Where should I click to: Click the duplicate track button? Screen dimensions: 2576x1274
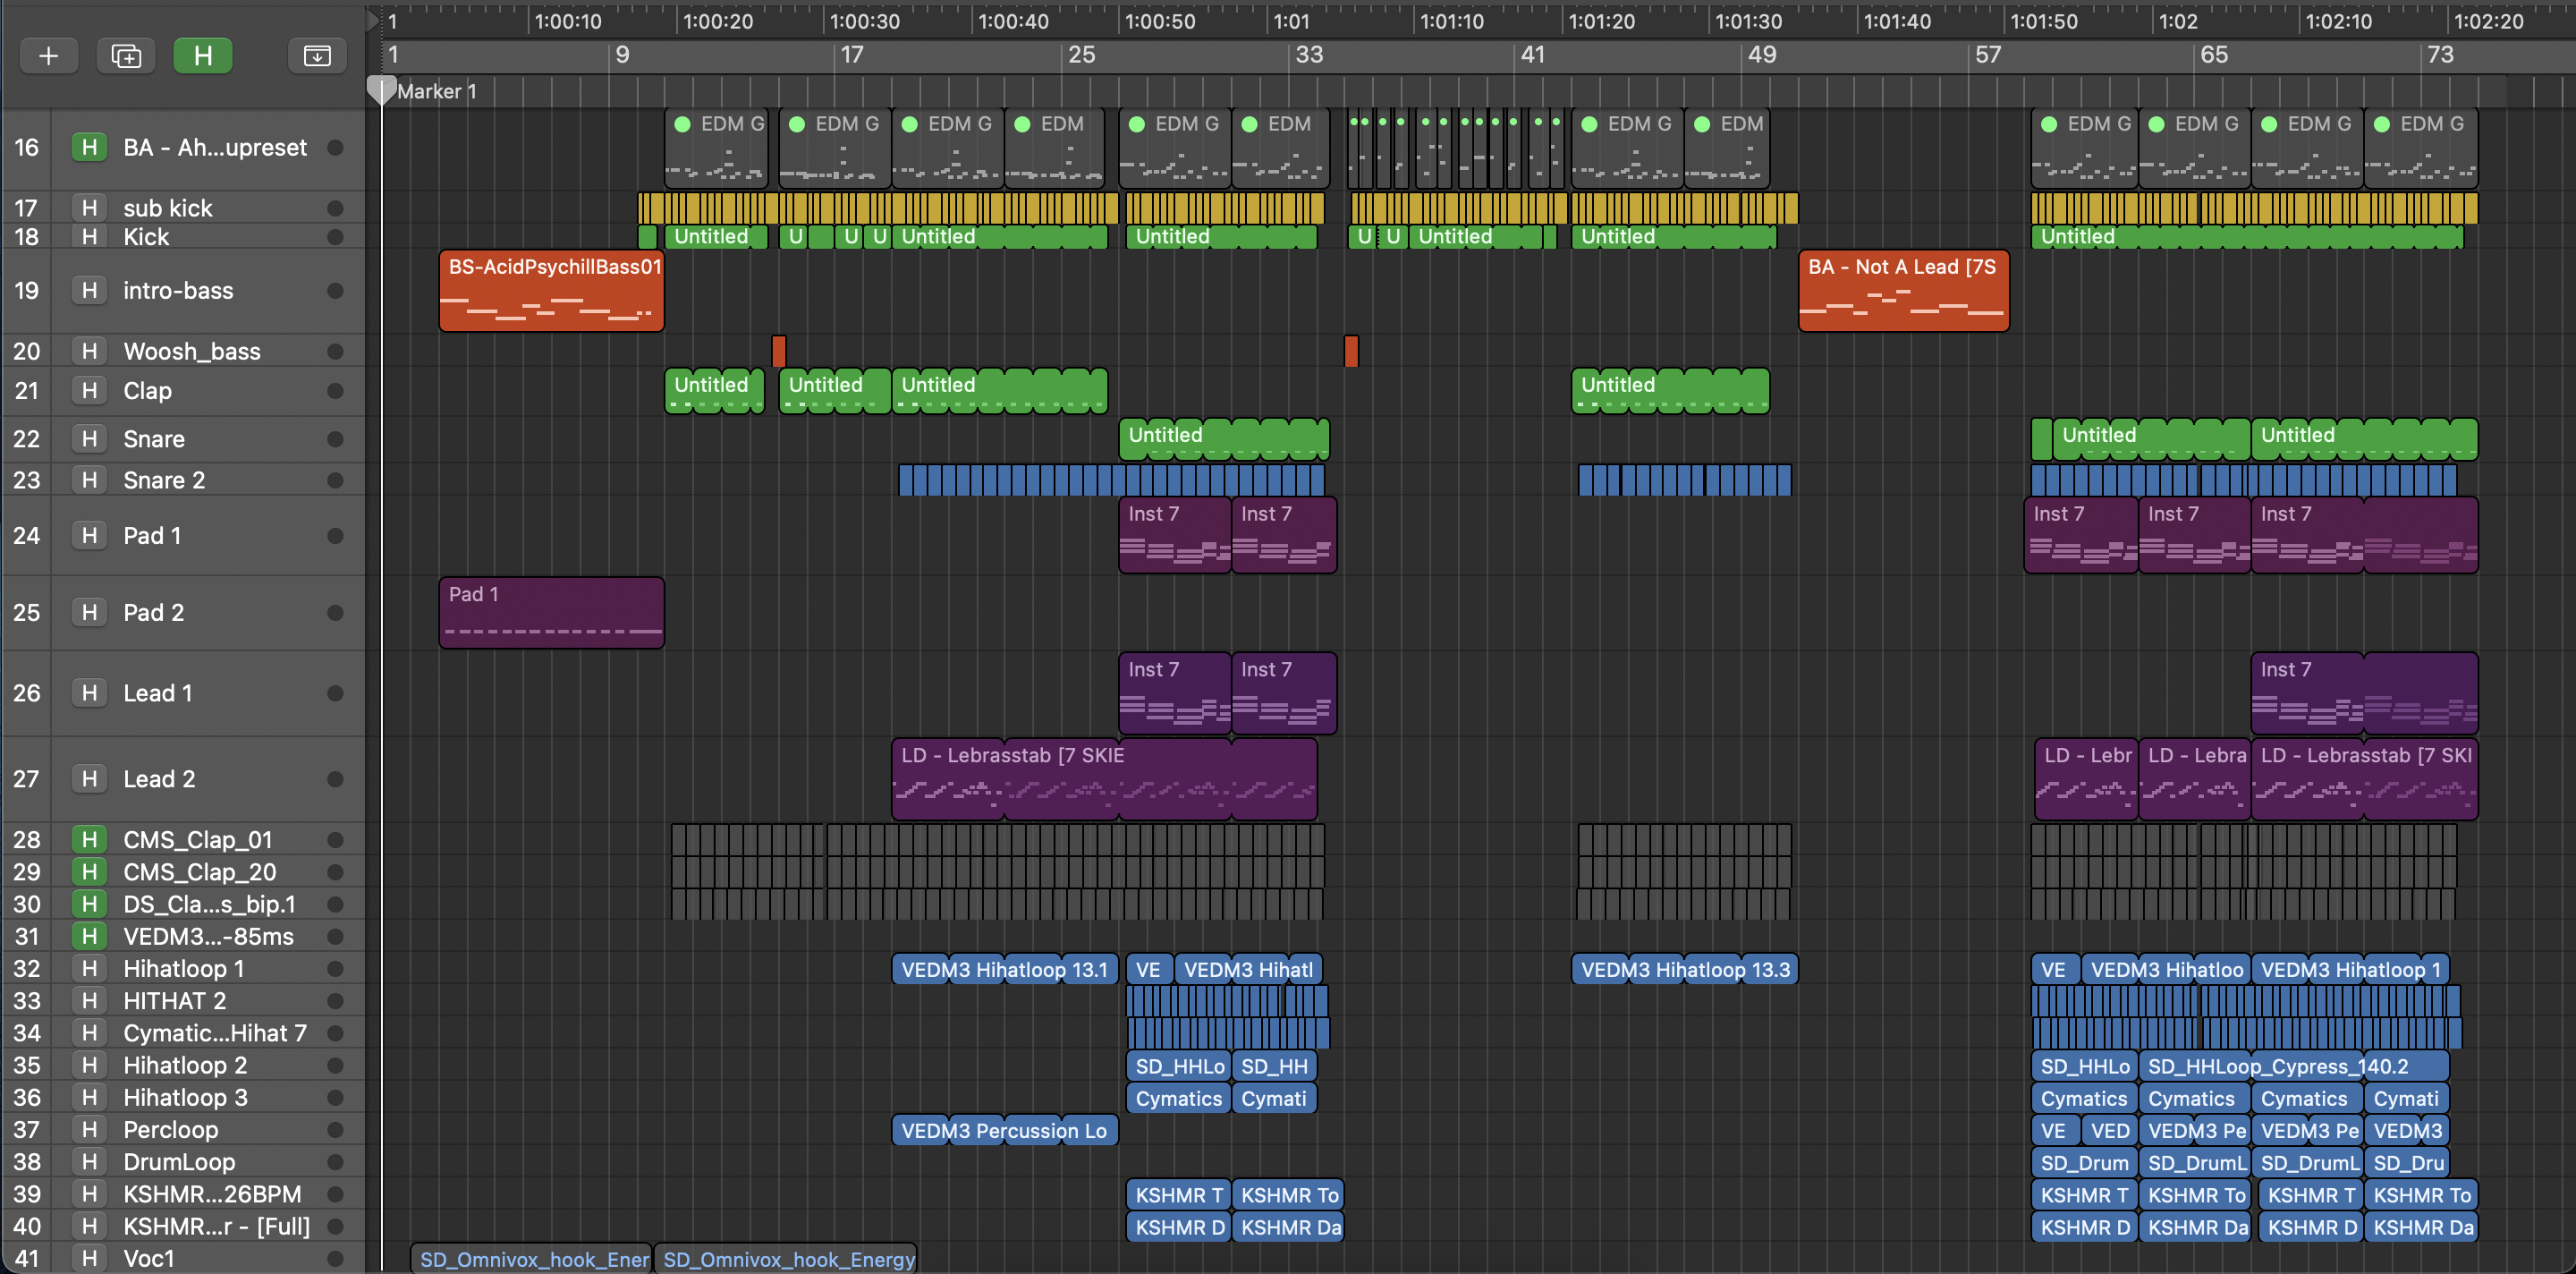[126, 56]
